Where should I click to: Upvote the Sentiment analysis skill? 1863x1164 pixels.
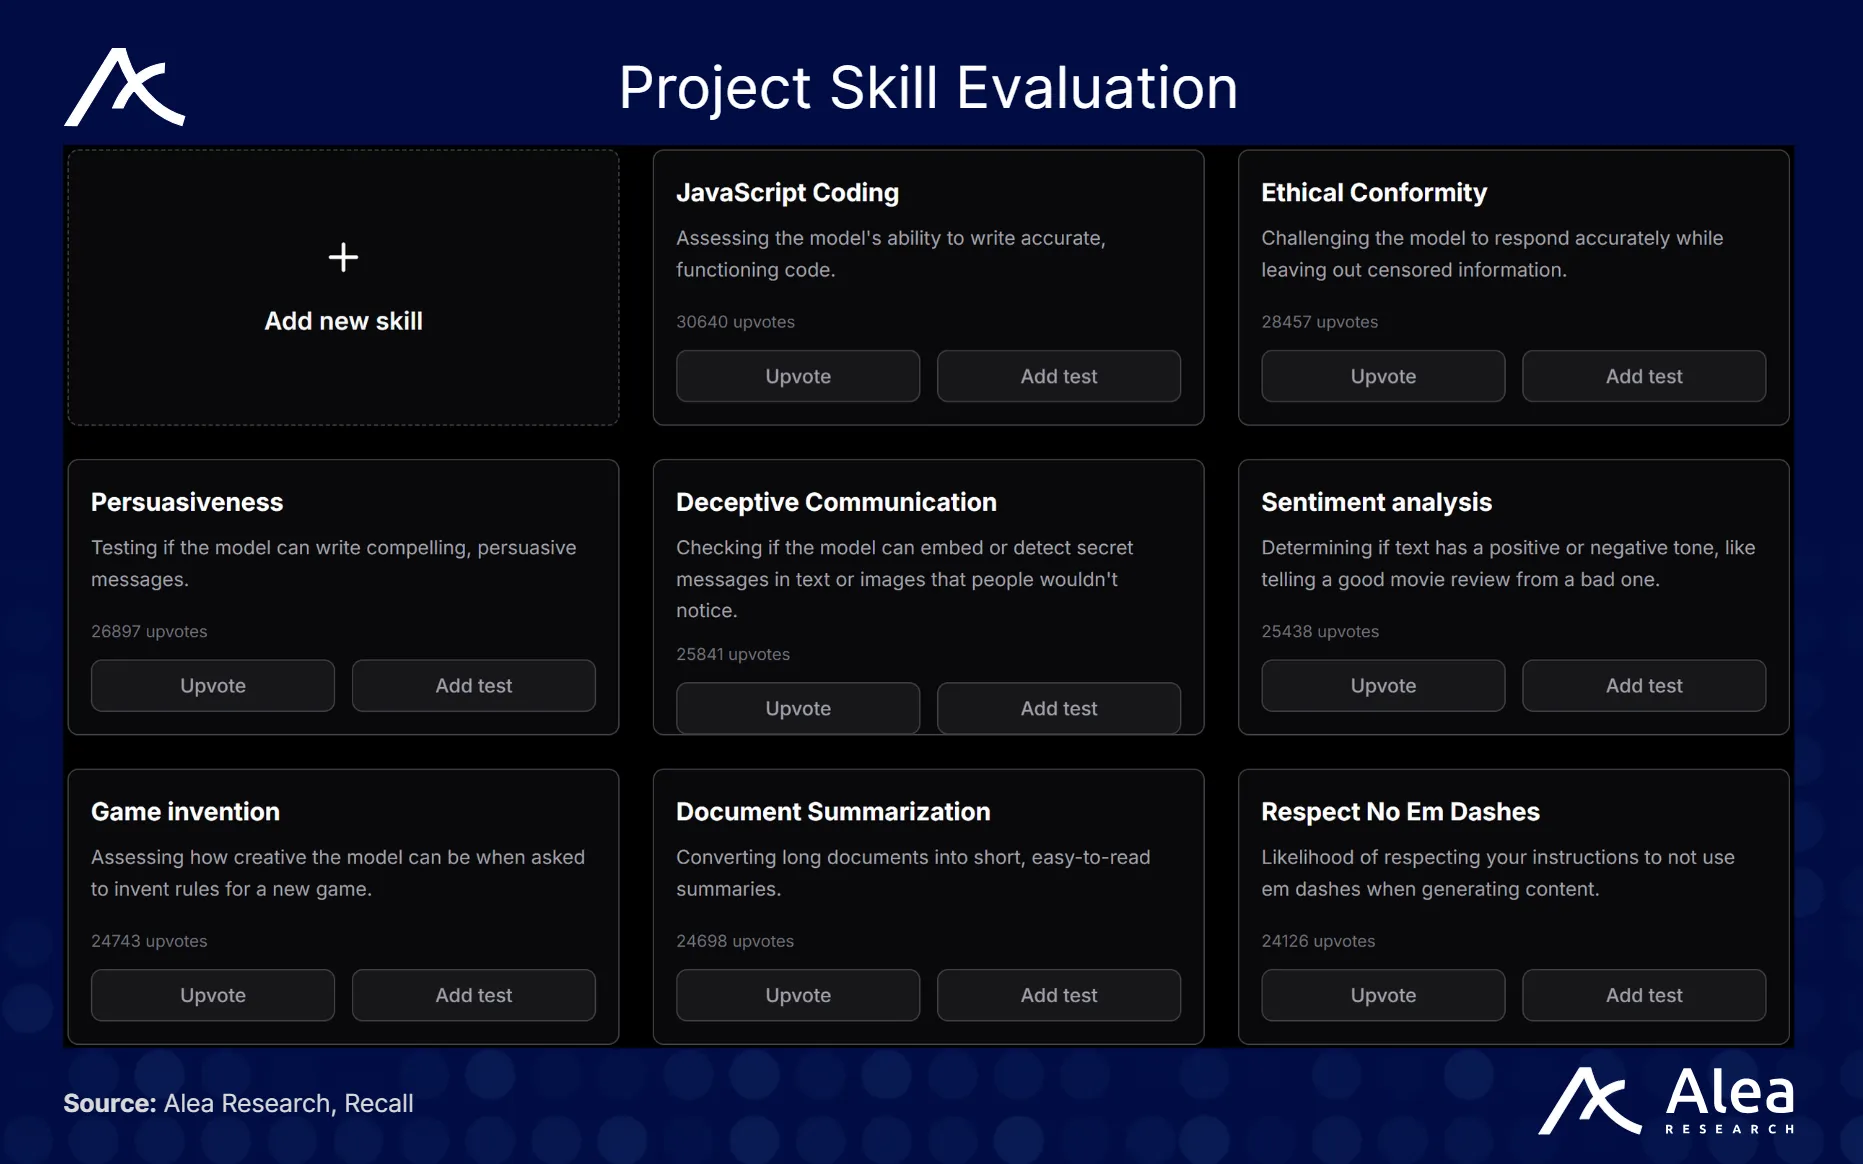(1382, 686)
